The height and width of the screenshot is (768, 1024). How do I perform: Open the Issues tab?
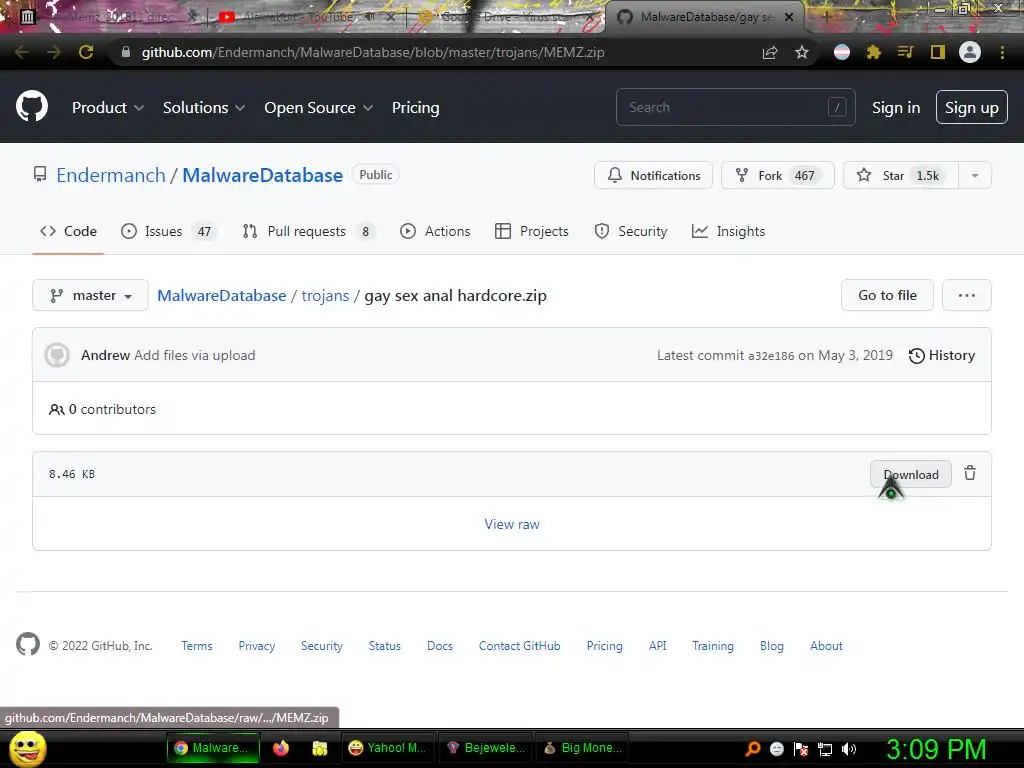(168, 231)
